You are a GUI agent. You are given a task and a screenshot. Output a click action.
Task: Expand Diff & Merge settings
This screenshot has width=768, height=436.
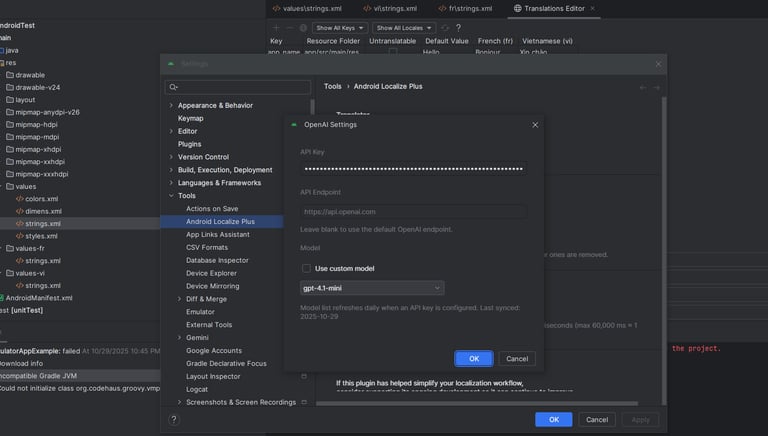tap(179, 299)
